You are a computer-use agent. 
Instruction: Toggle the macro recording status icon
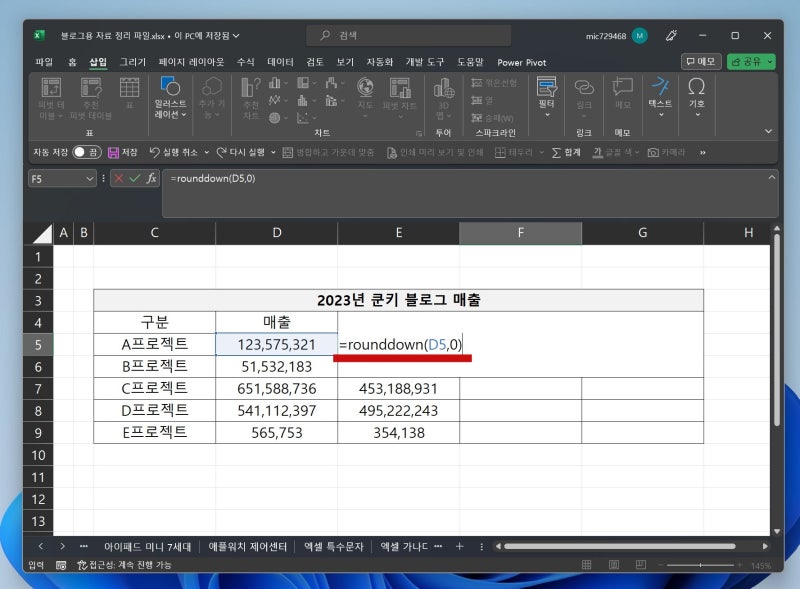tap(61, 565)
